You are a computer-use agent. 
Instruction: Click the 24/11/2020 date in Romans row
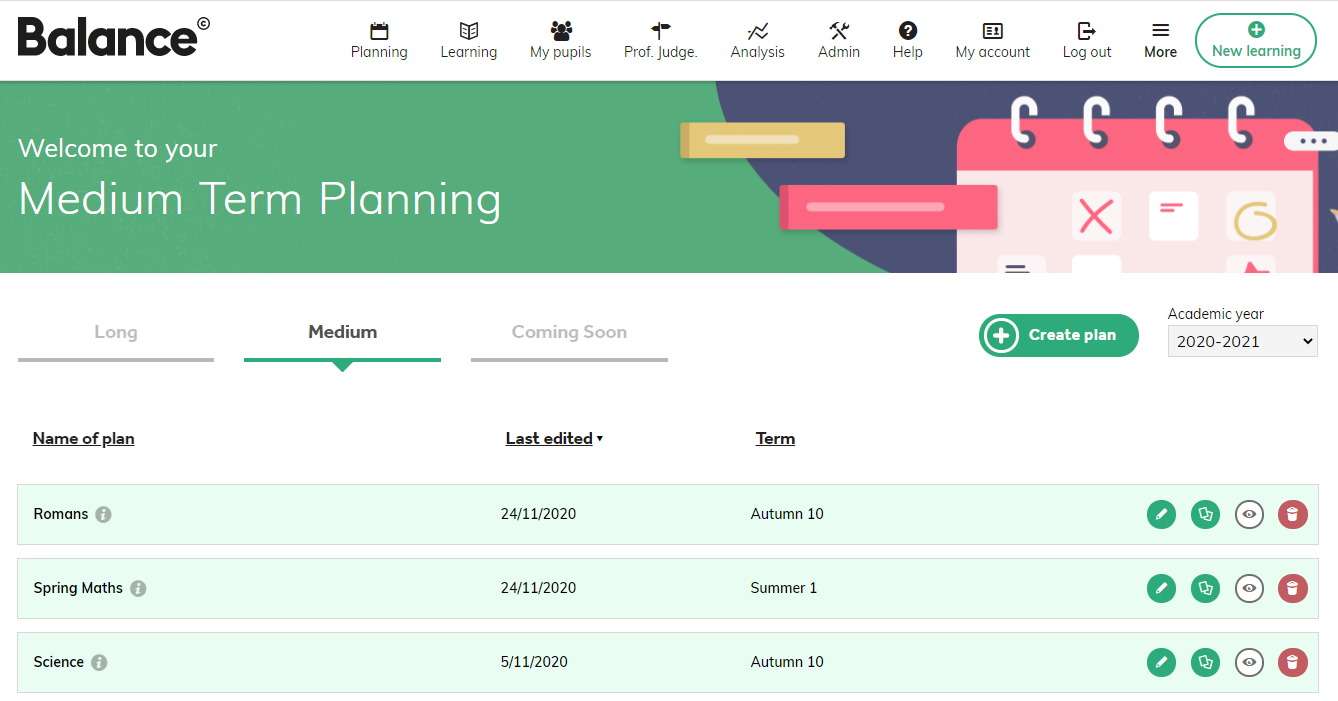coord(538,514)
